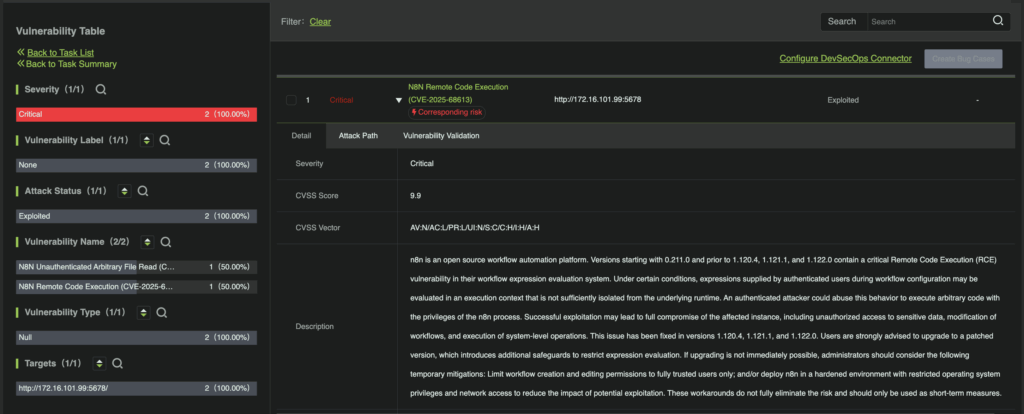The image size is (1024, 414).
Task: Toggle the sort arrows for Vulnerability Label
Action: pyautogui.click(x=147, y=140)
